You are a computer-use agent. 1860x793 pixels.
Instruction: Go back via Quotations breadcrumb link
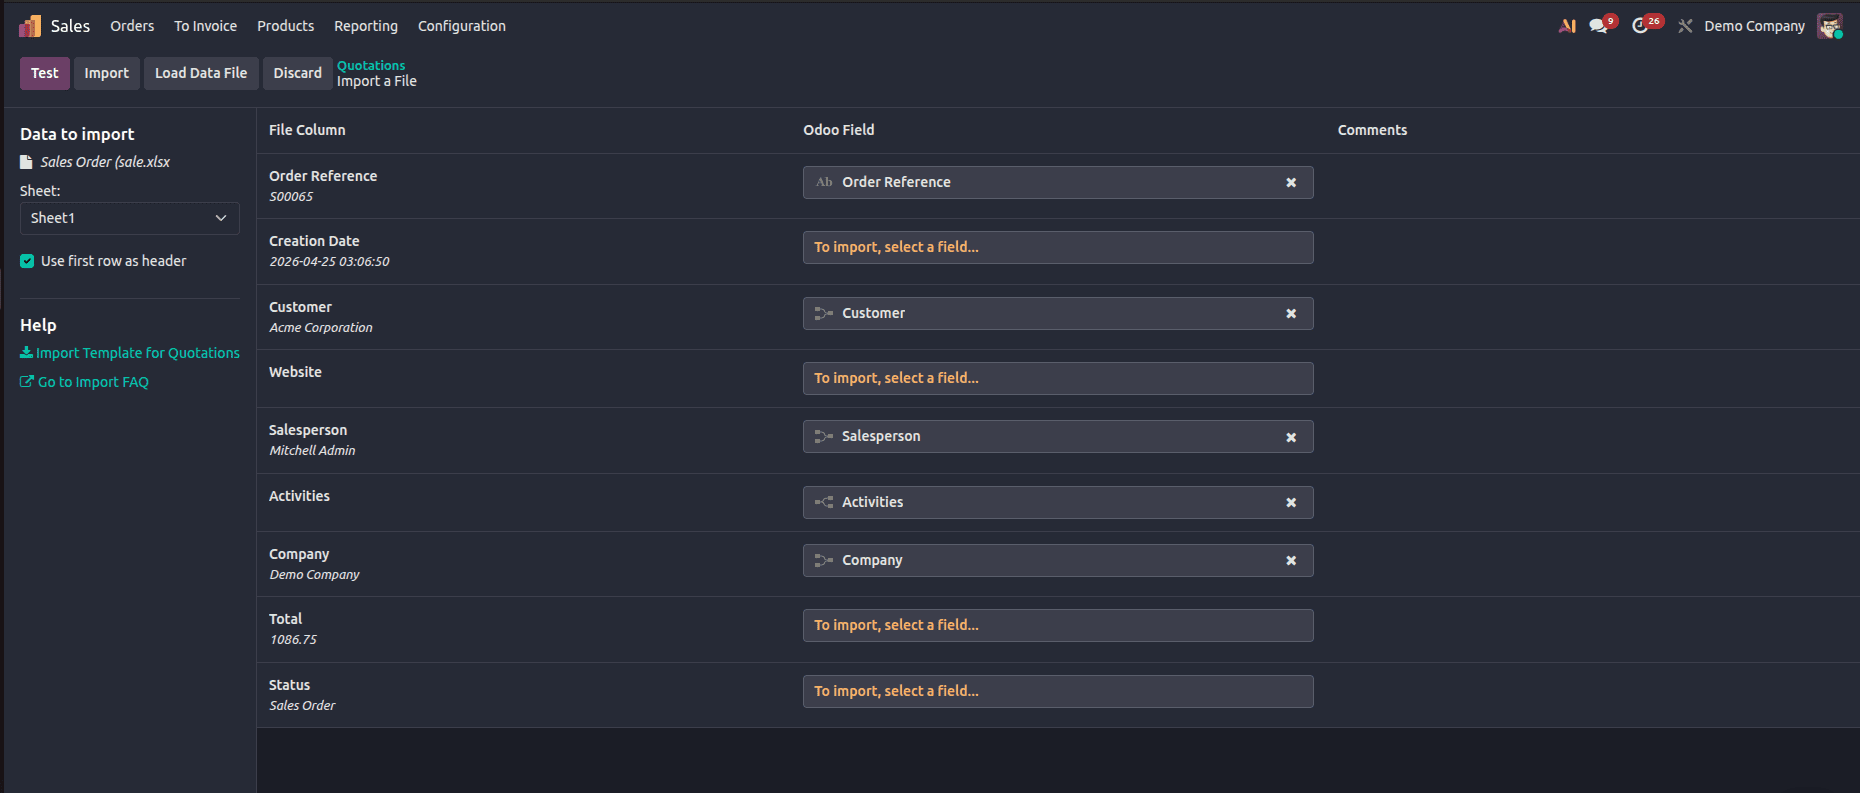[x=371, y=65]
